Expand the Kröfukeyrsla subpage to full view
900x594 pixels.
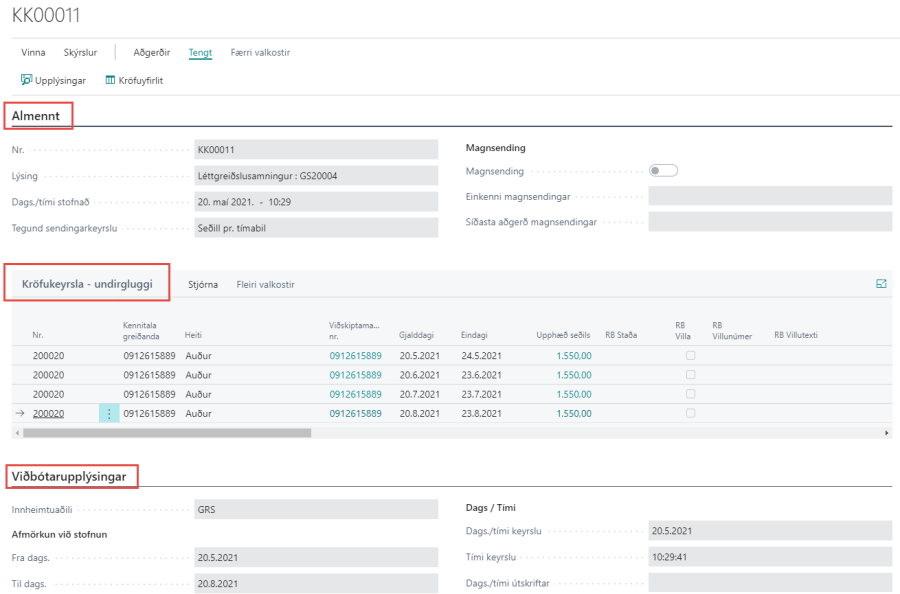point(881,284)
